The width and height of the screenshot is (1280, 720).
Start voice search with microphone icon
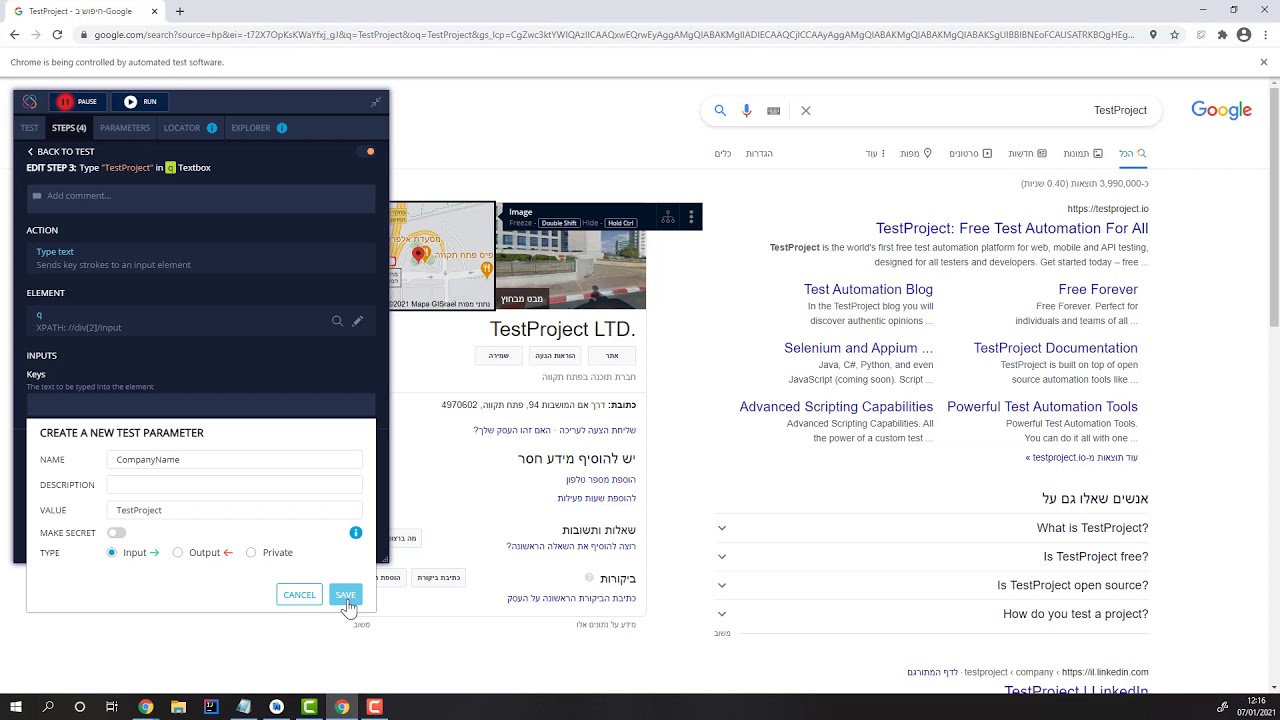pyautogui.click(x=746, y=111)
